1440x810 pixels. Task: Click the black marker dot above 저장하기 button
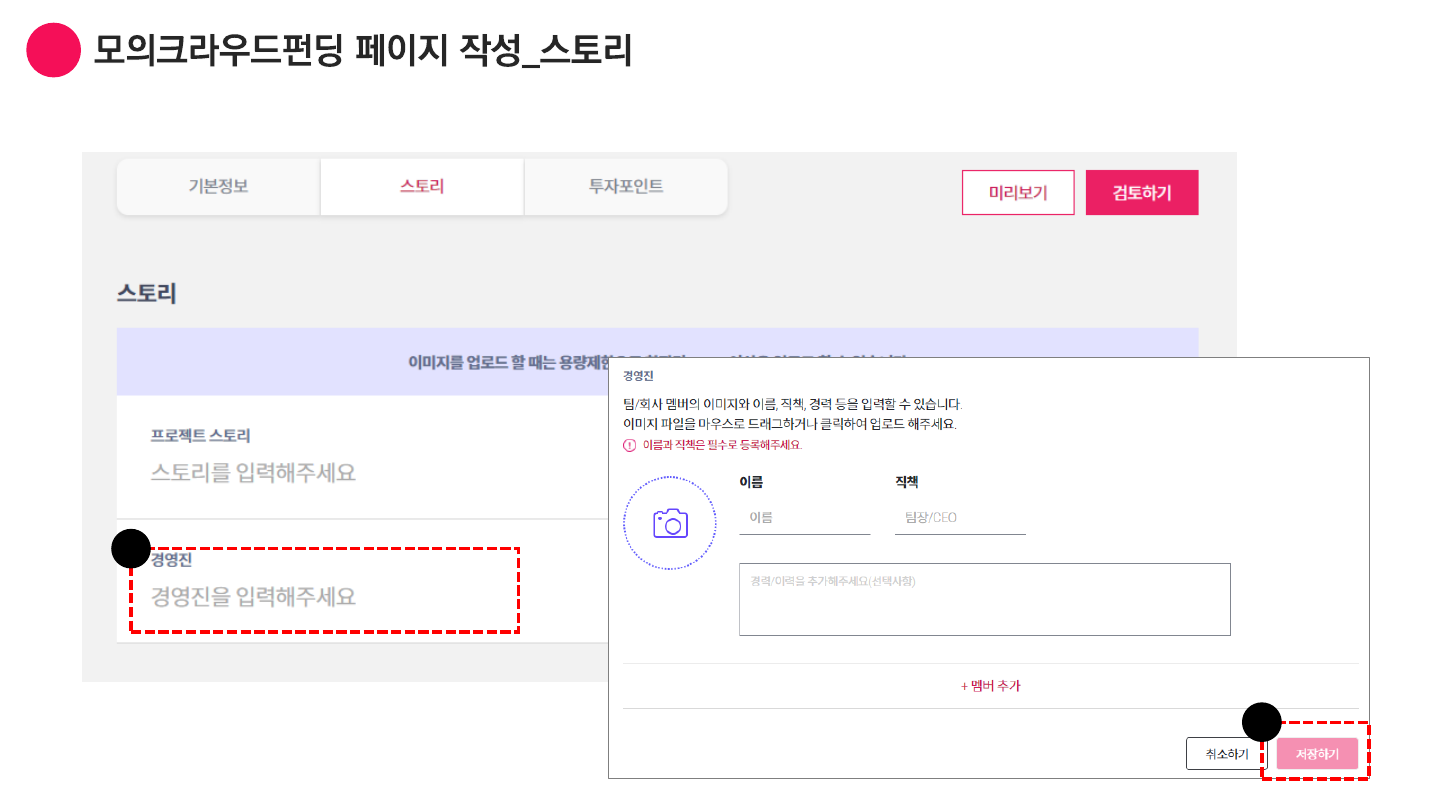click(x=1261, y=722)
